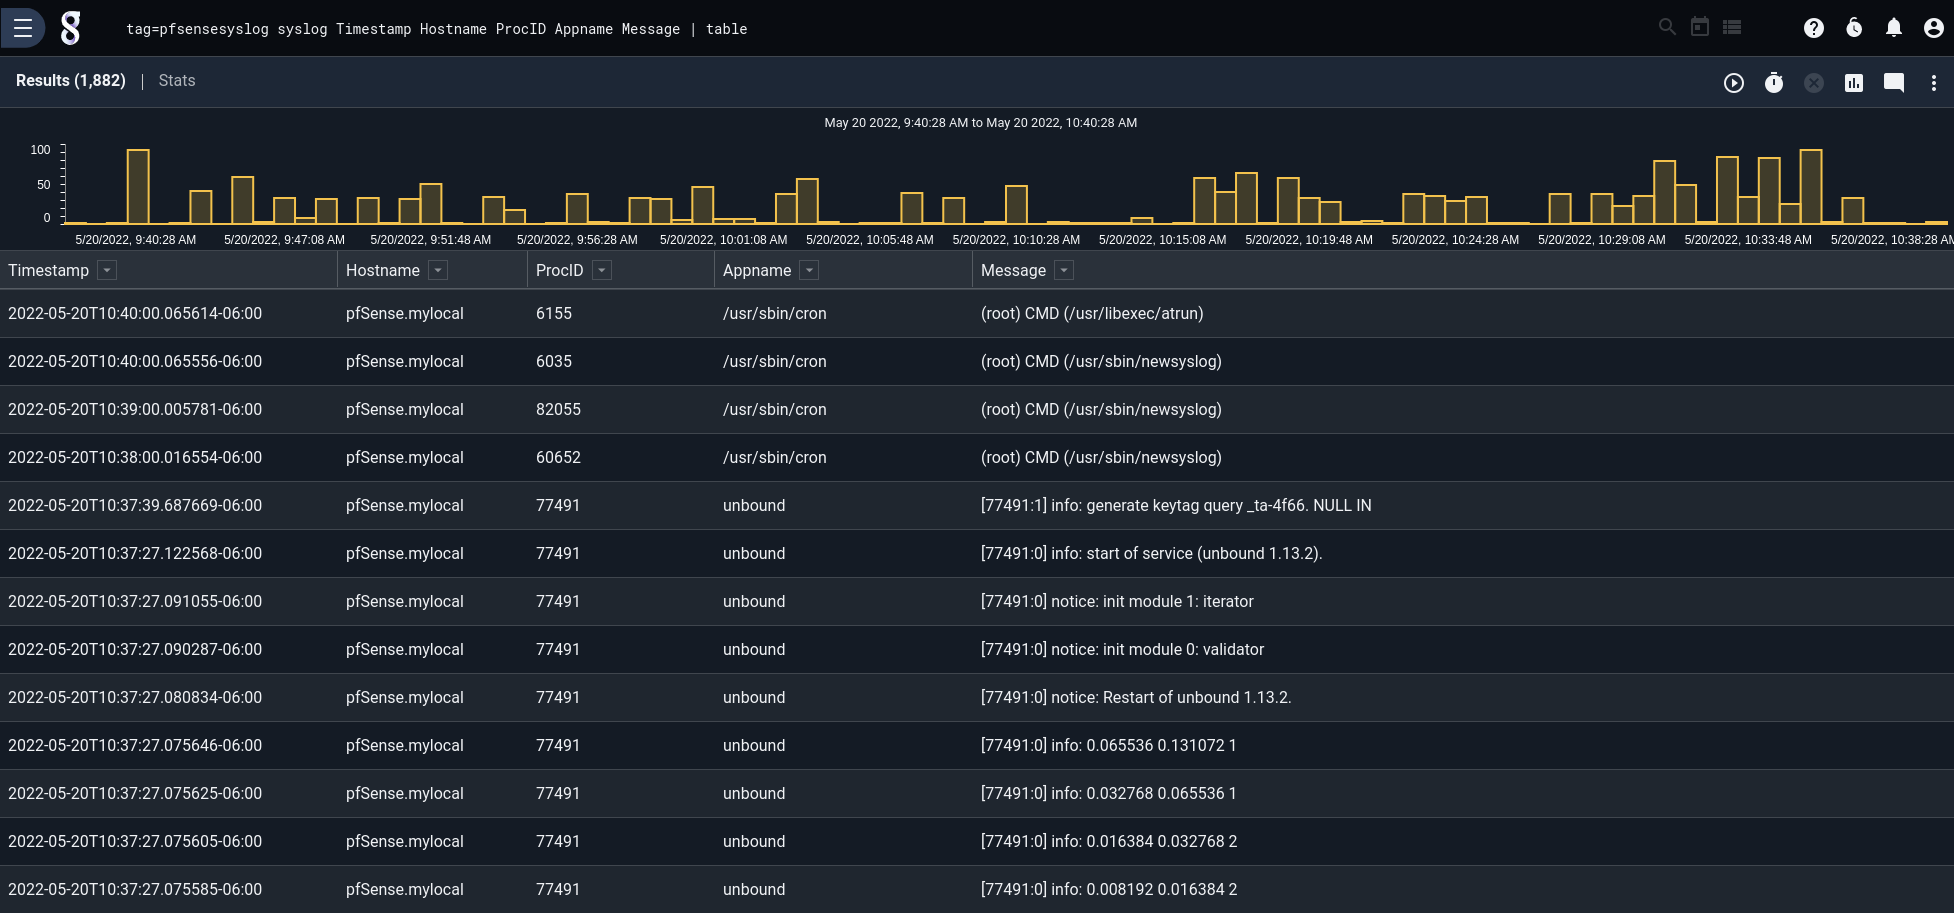This screenshot has width=1954, height=913.
Task: Select timestamp 2022-05-20T10:40:00.065614-06:00
Action: click(135, 313)
